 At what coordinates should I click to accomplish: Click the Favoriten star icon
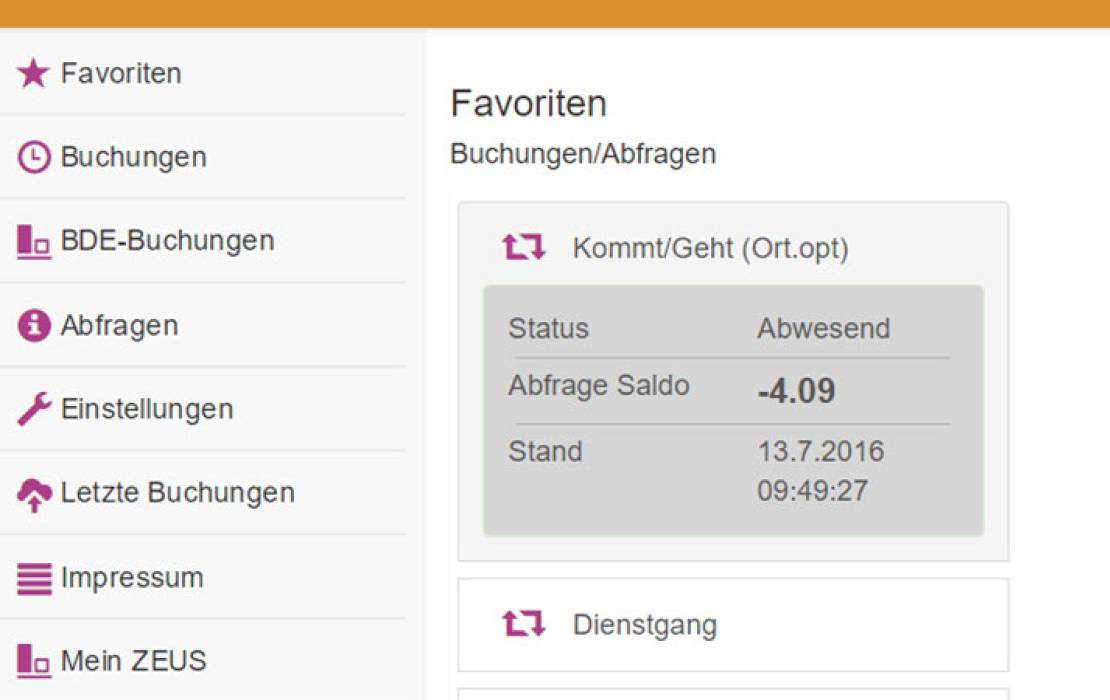(x=33, y=73)
